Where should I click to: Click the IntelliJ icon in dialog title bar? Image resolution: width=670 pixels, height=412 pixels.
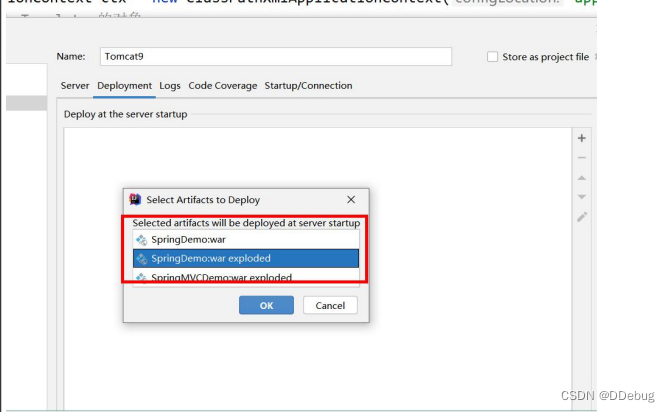coord(135,200)
